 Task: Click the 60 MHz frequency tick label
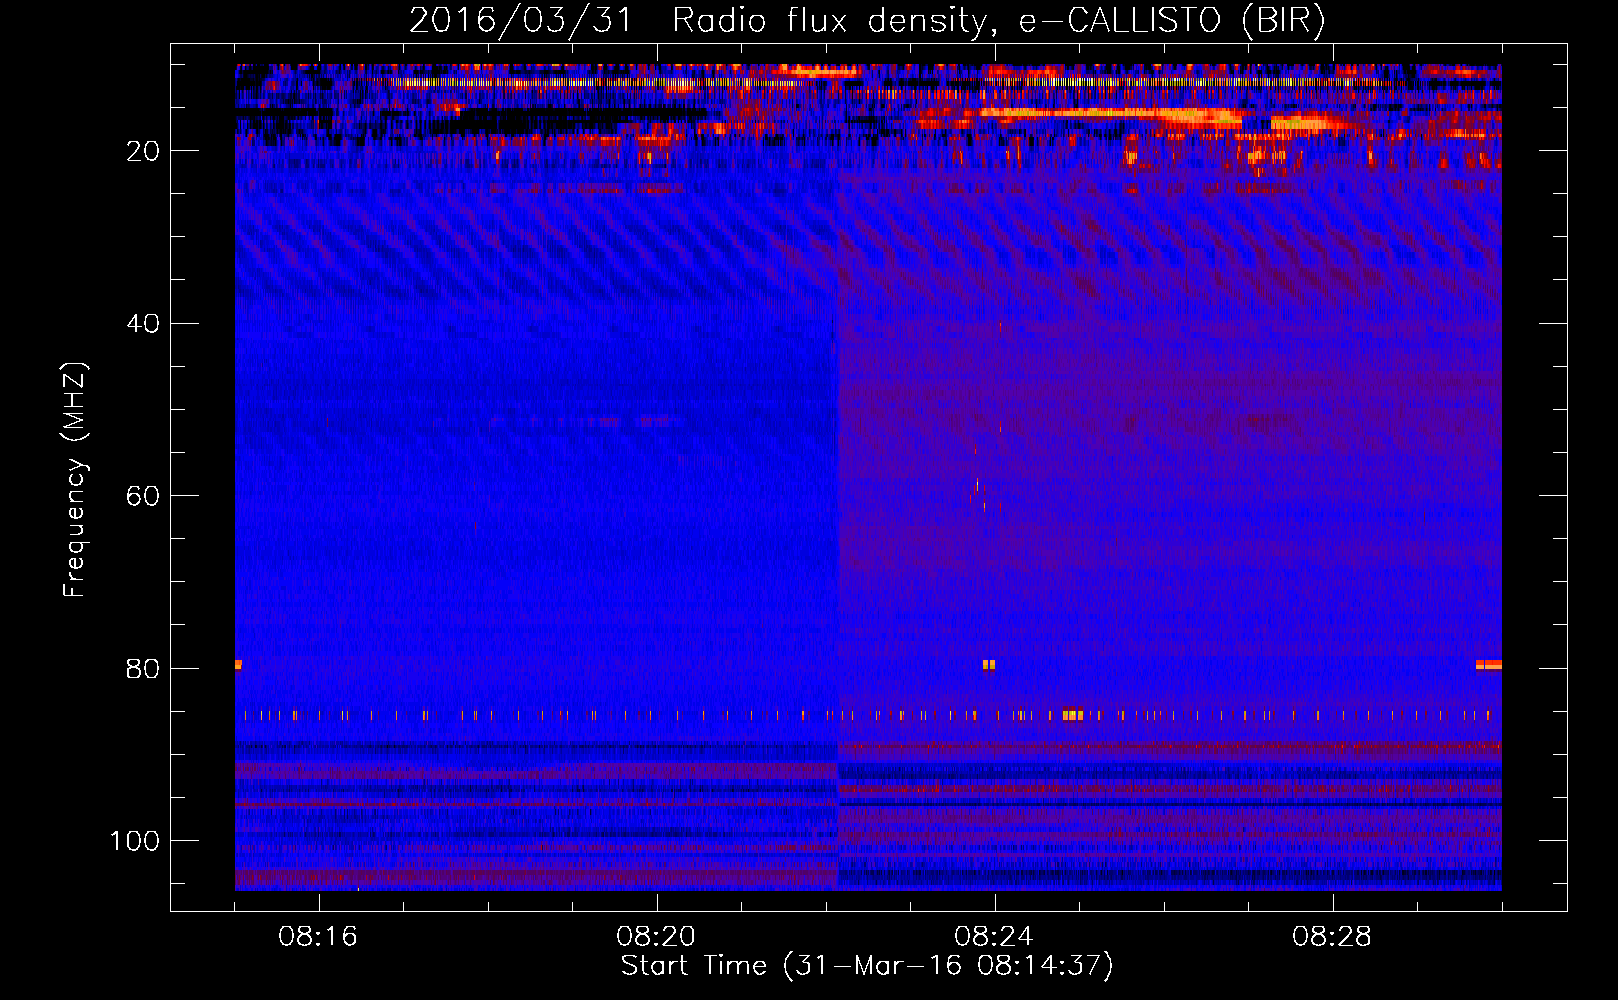(x=143, y=497)
